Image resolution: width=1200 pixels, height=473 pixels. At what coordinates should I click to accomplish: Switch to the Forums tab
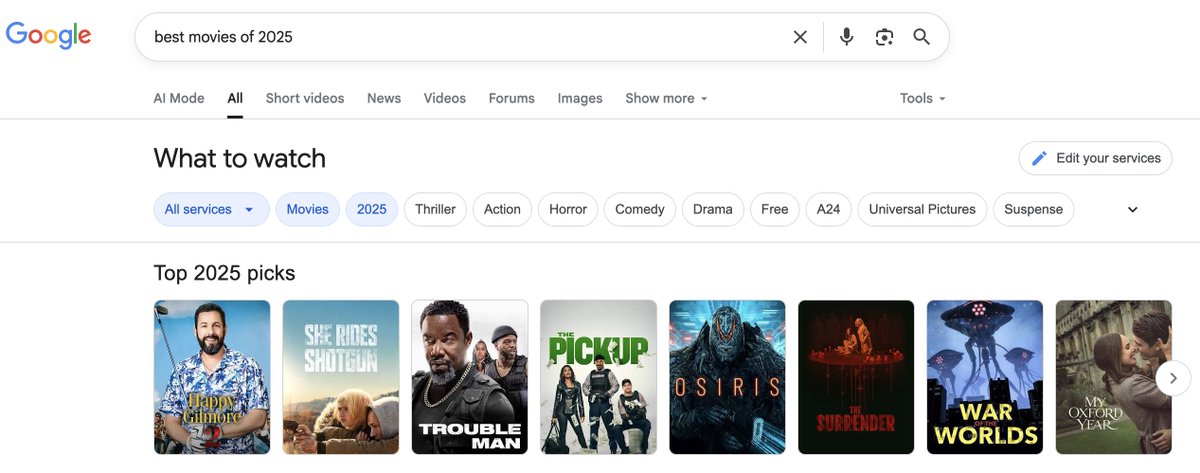(x=512, y=98)
